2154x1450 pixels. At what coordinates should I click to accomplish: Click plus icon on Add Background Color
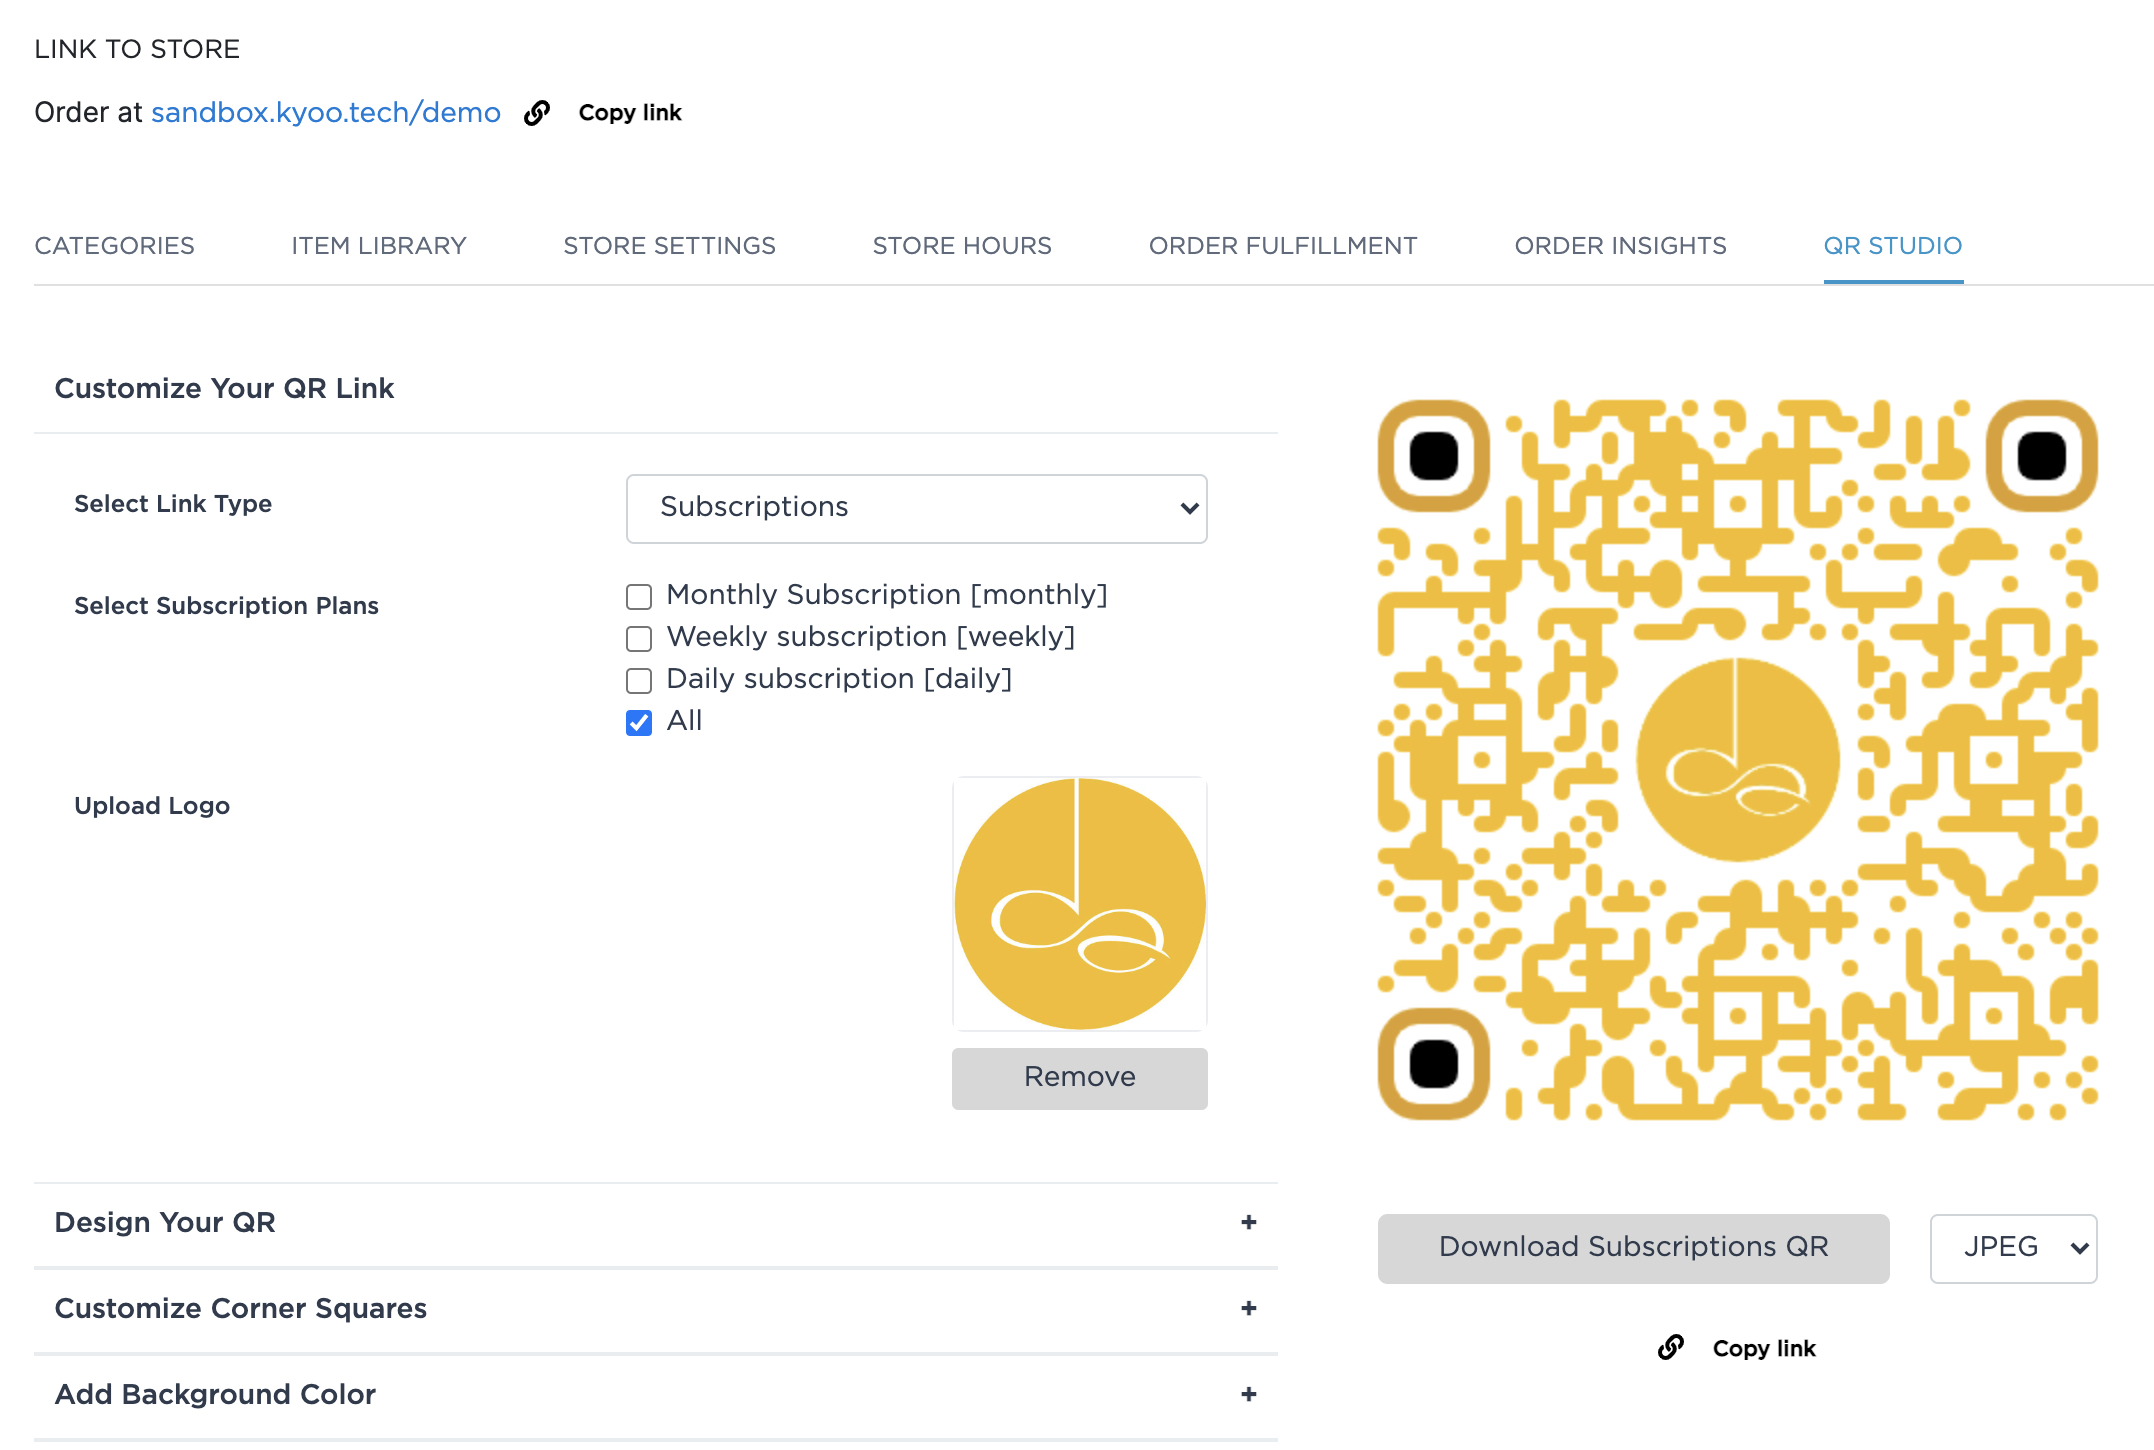coord(1248,1394)
